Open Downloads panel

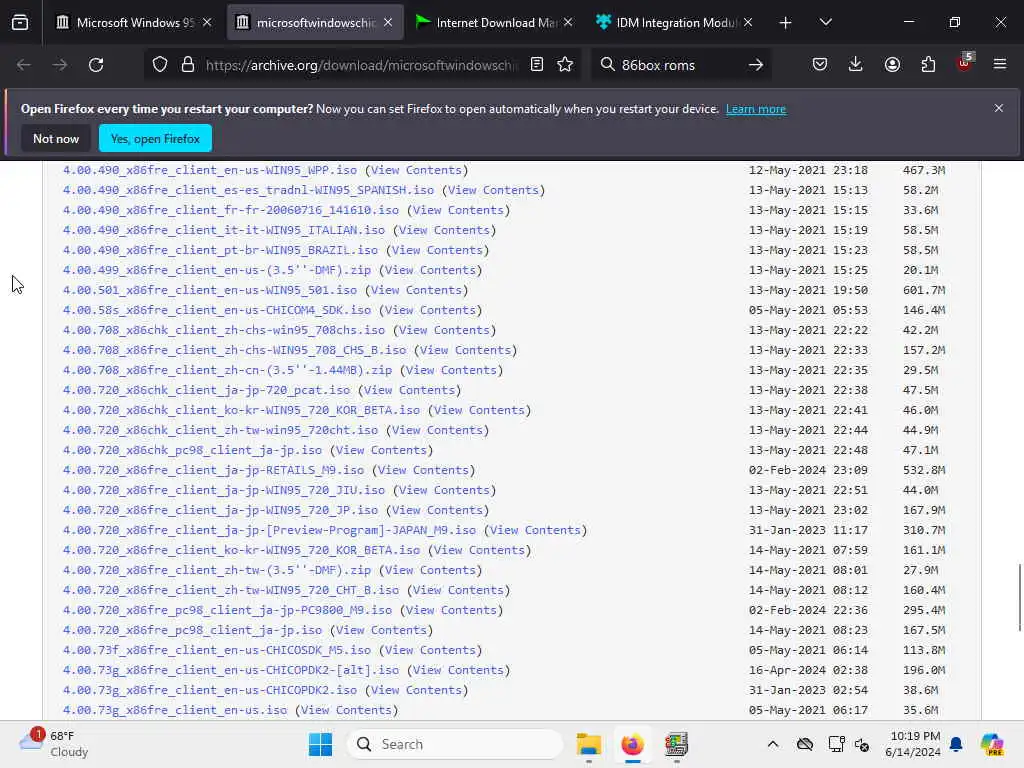856,65
